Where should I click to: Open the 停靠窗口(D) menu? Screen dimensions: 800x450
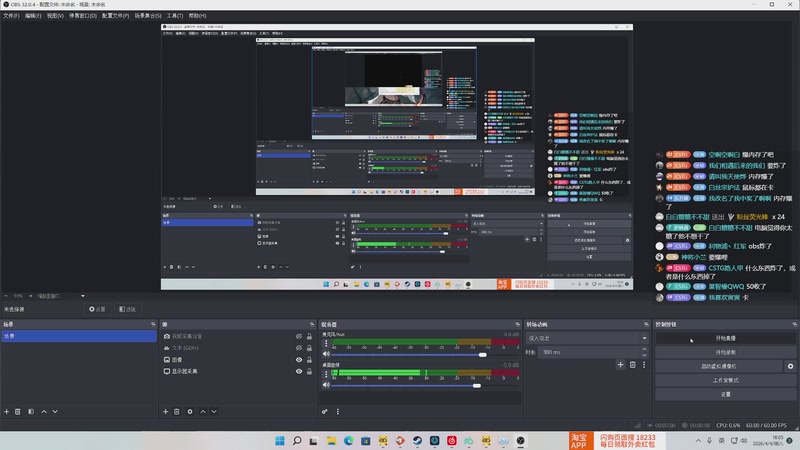pyautogui.click(x=83, y=16)
